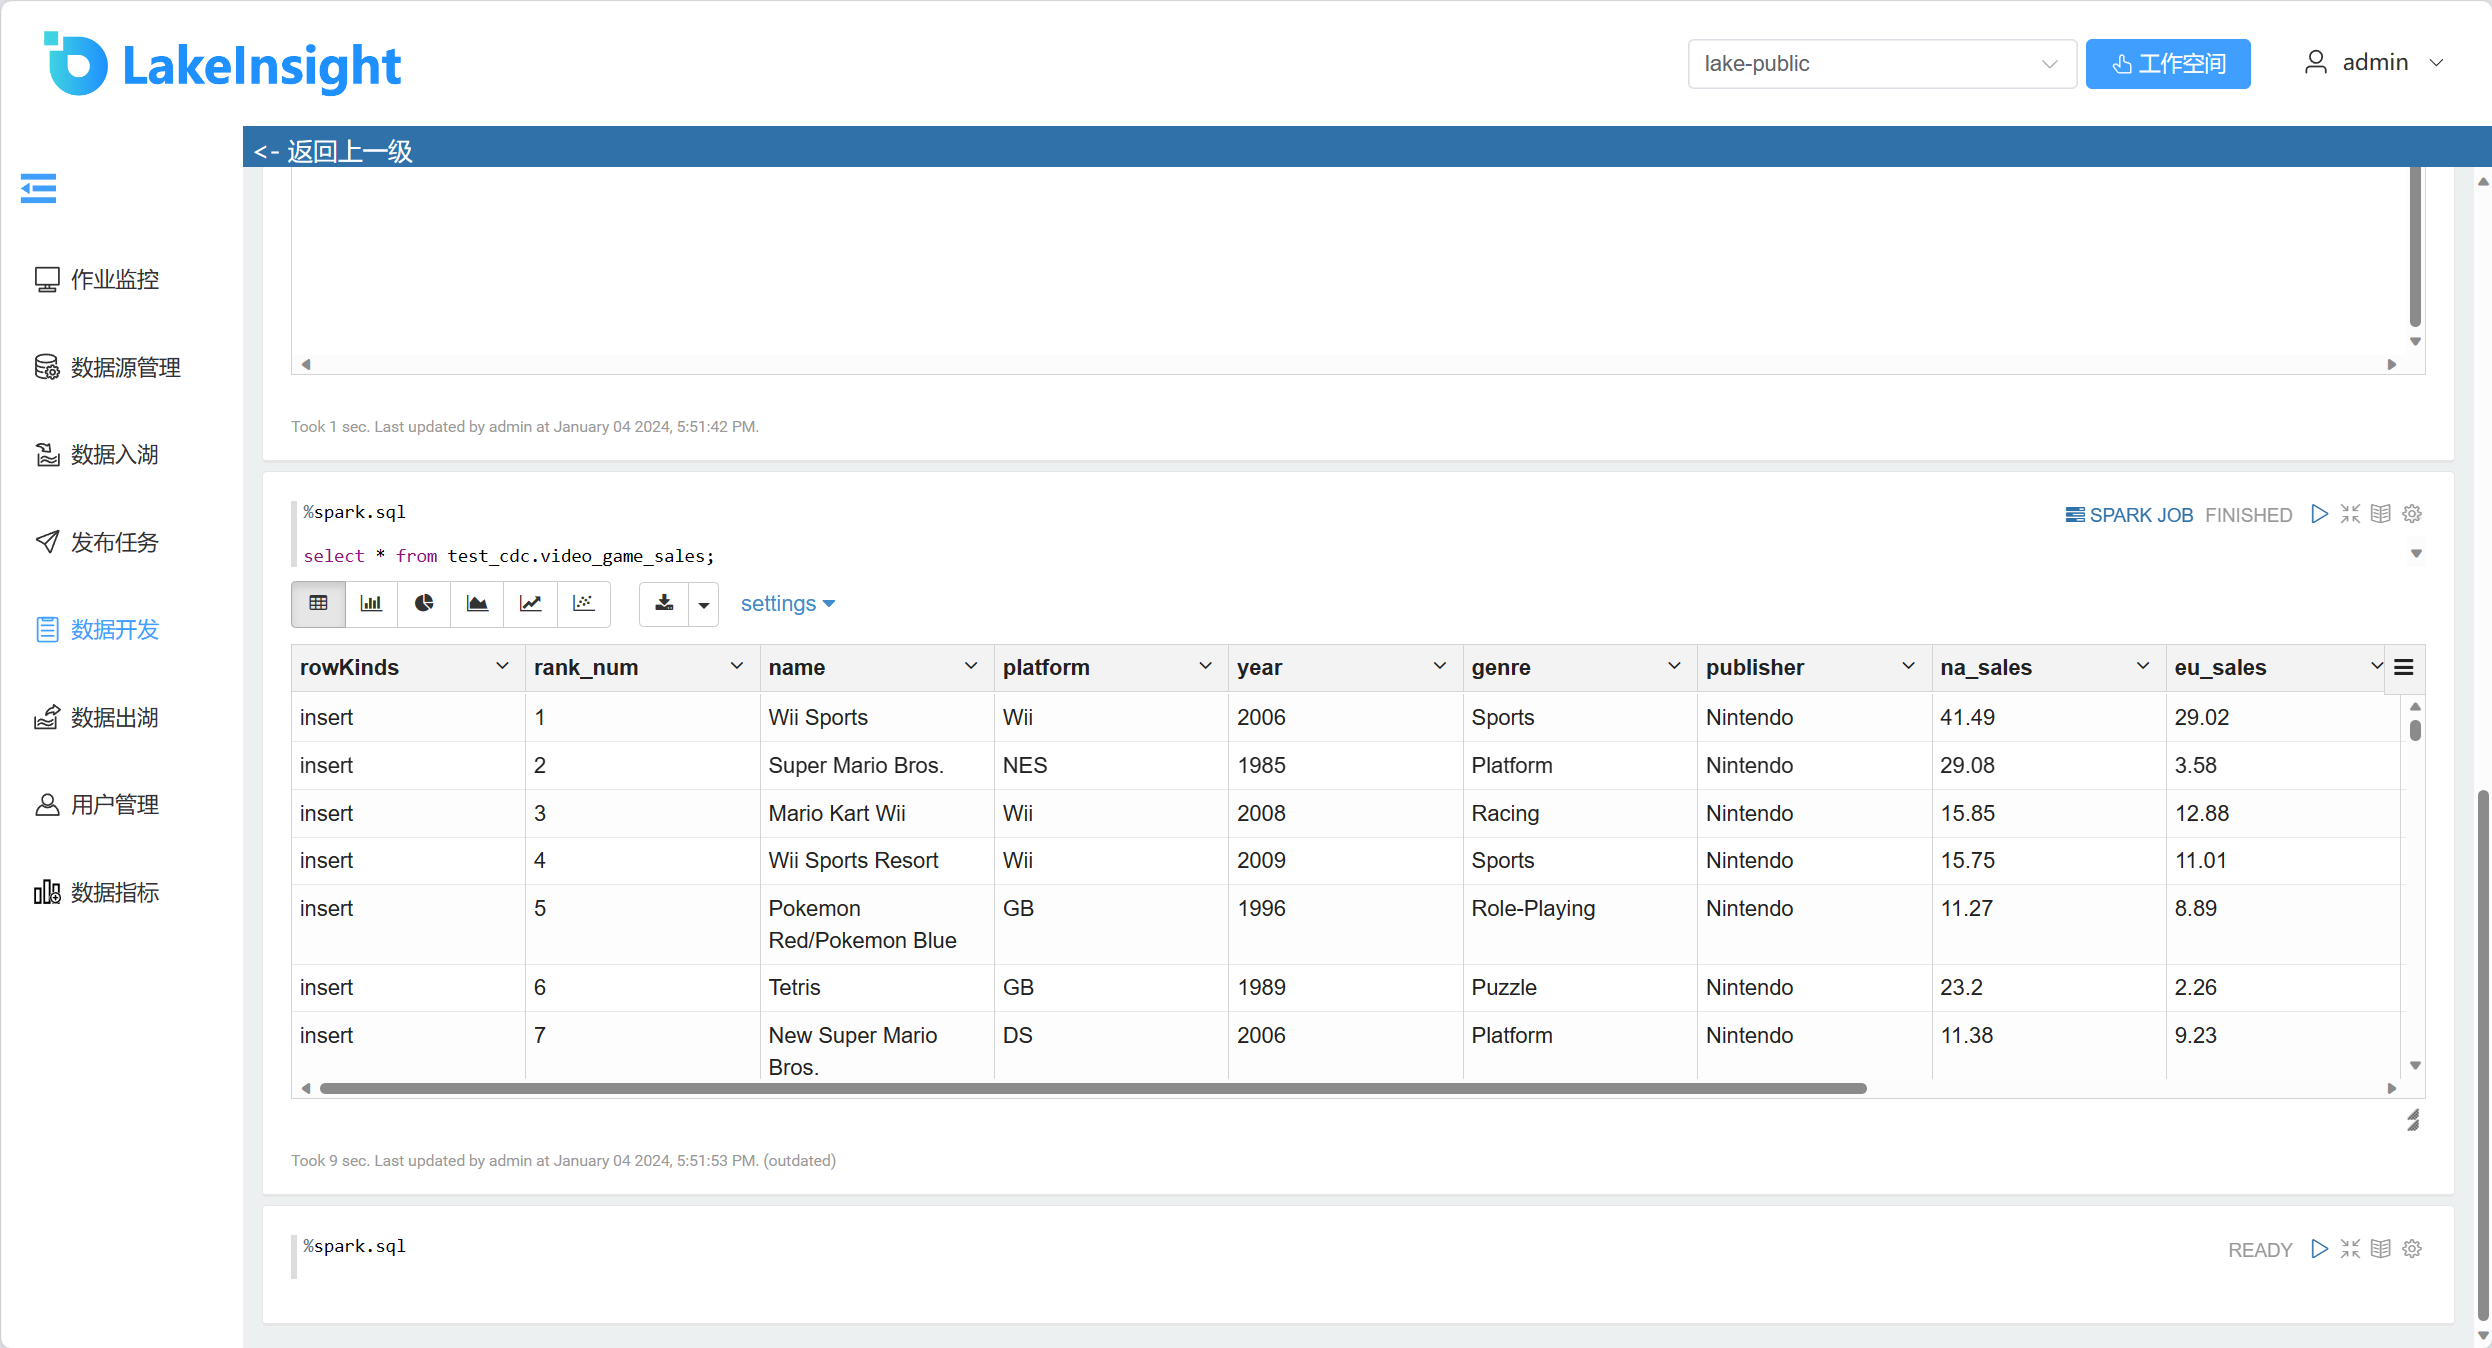Open the SPARK JOB link
This screenshot has height=1348, width=2492.
click(x=2129, y=515)
